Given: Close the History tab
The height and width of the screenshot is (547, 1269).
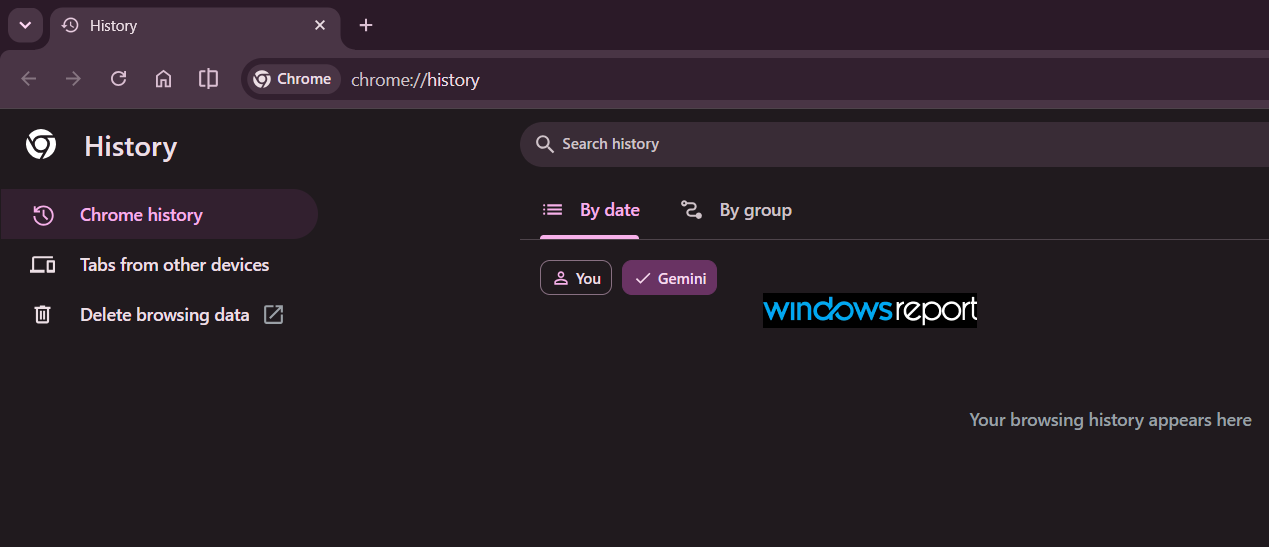Looking at the screenshot, I should pyautogui.click(x=320, y=25).
